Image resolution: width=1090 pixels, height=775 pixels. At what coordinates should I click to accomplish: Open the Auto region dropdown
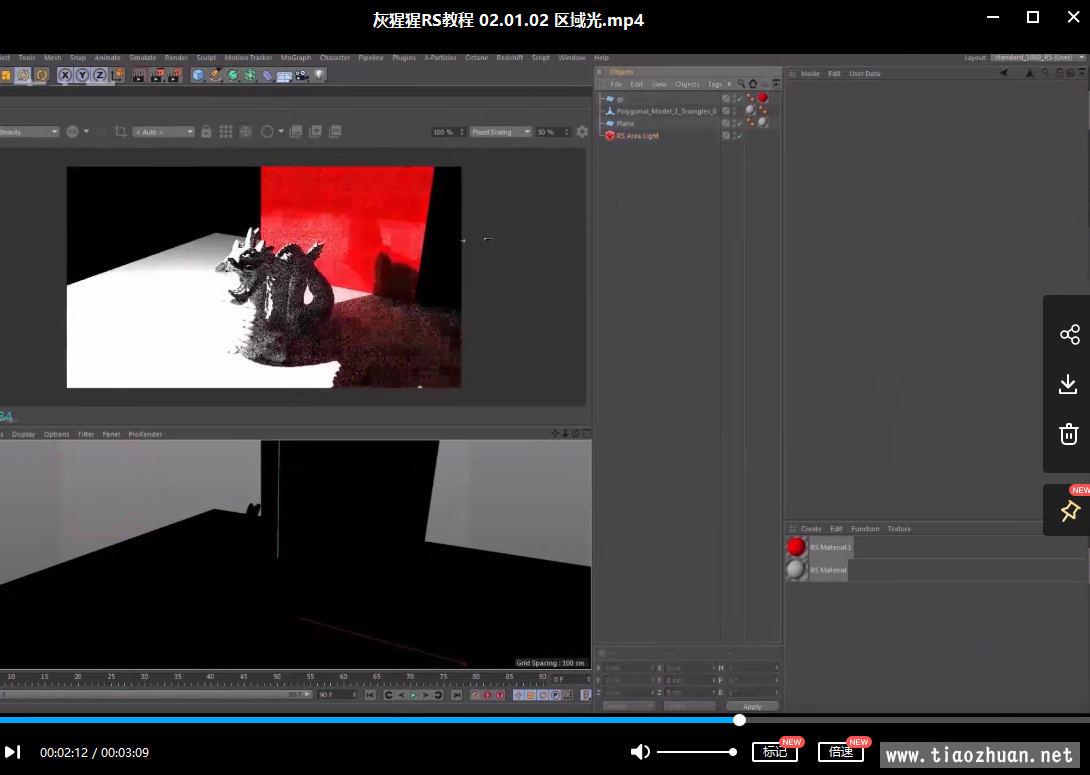[164, 132]
